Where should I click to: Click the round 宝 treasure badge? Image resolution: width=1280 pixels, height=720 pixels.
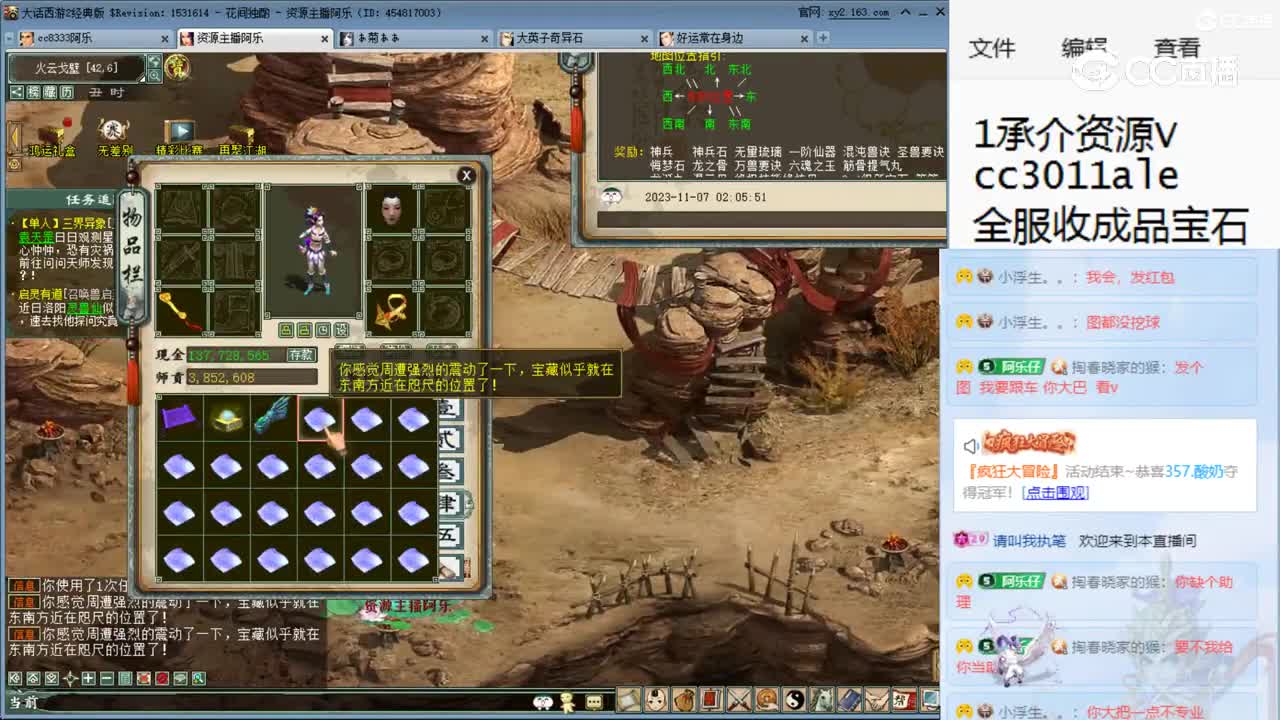[x=177, y=68]
